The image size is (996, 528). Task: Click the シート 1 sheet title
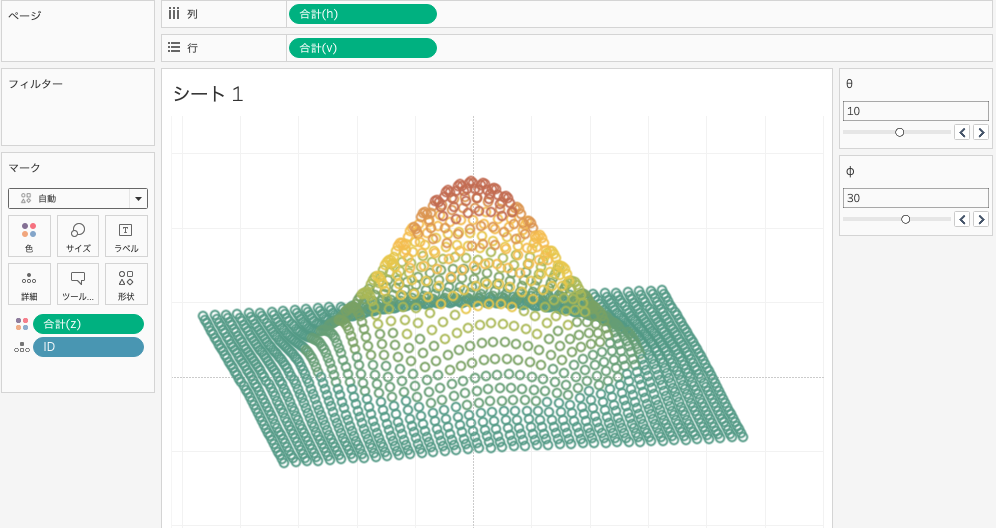point(208,94)
